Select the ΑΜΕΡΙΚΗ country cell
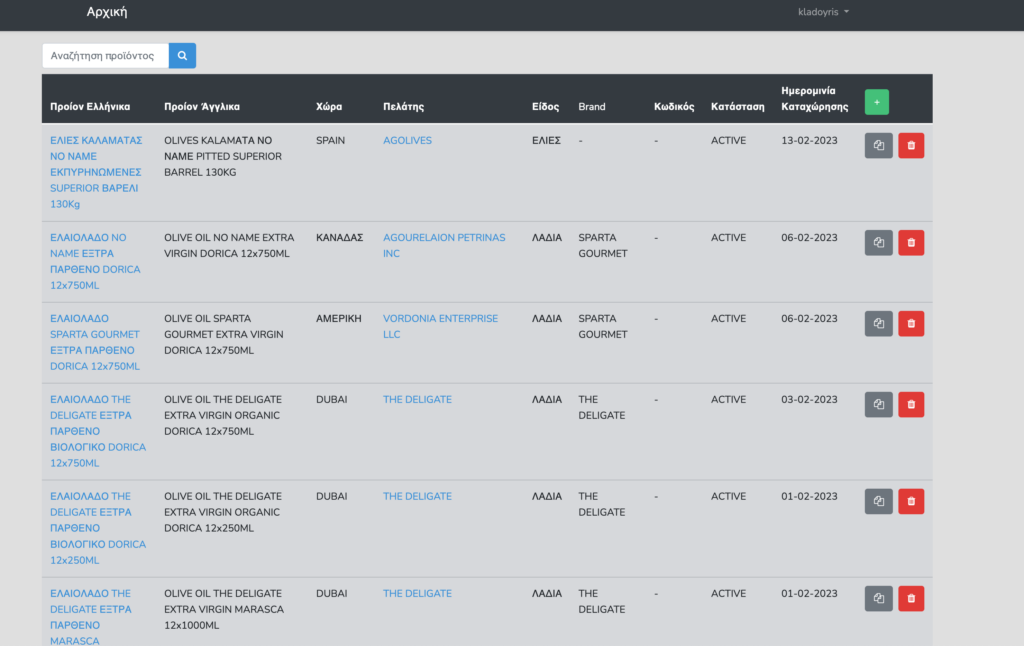The height and width of the screenshot is (646, 1024). tap(338, 319)
